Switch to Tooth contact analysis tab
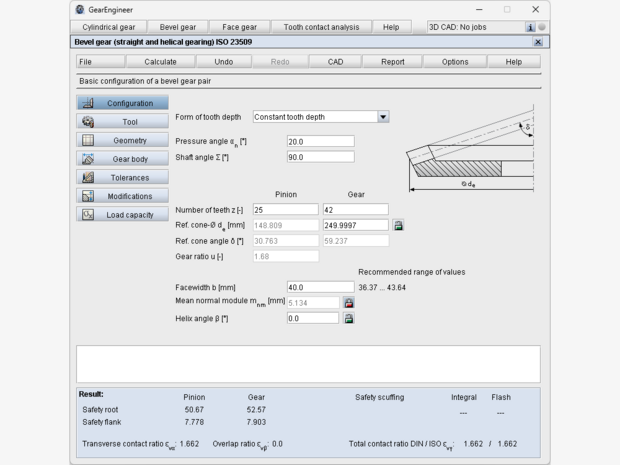 coord(321,27)
